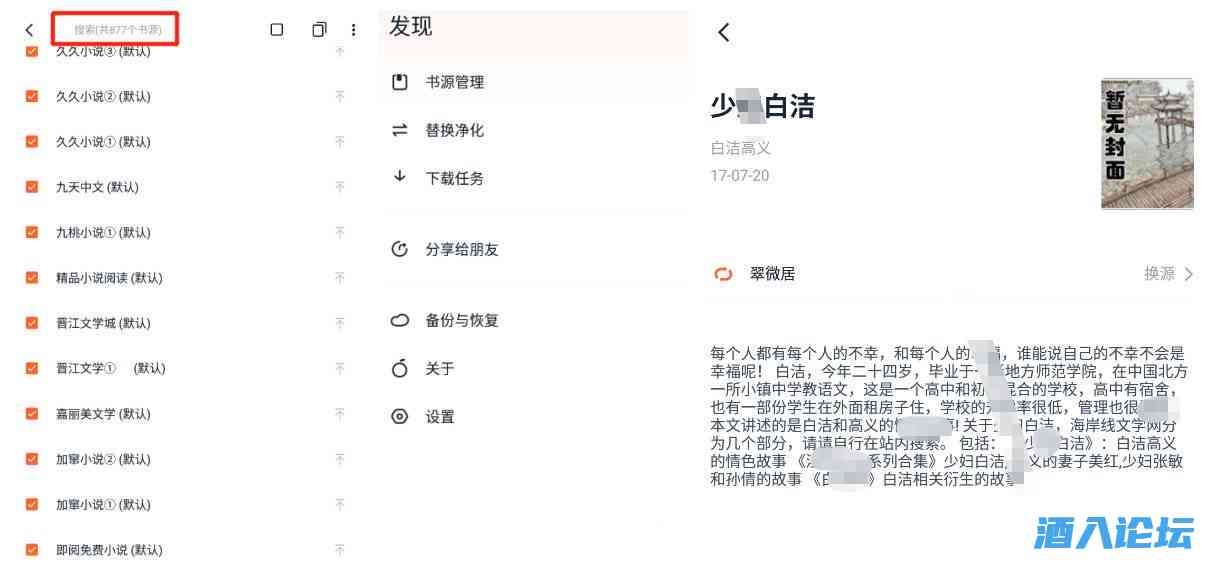The image size is (1208, 575).
Task: Expand 换源 source switcher chevron
Action: [x=1188, y=274]
